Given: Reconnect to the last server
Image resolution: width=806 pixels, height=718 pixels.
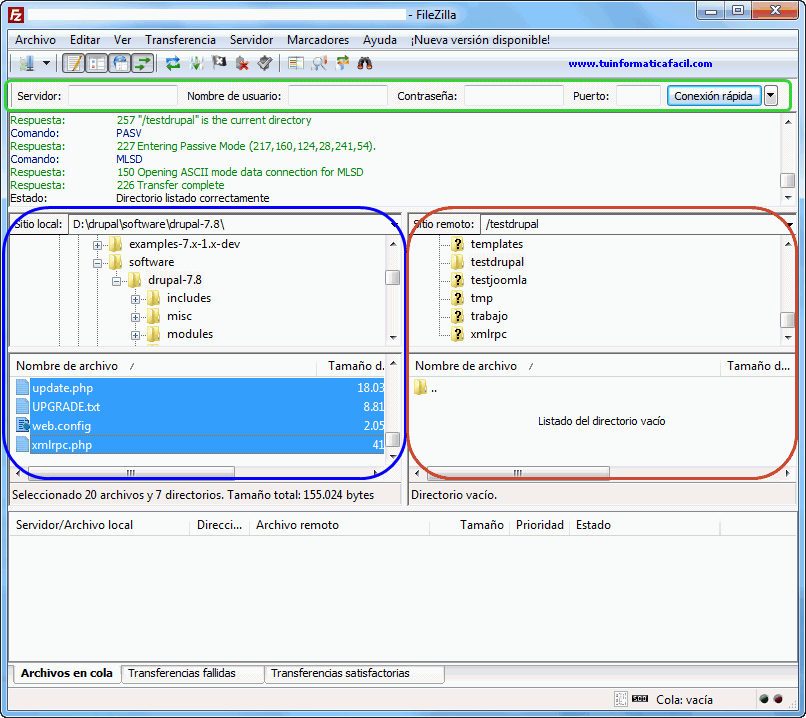Looking at the screenshot, I should click(x=265, y=63).
